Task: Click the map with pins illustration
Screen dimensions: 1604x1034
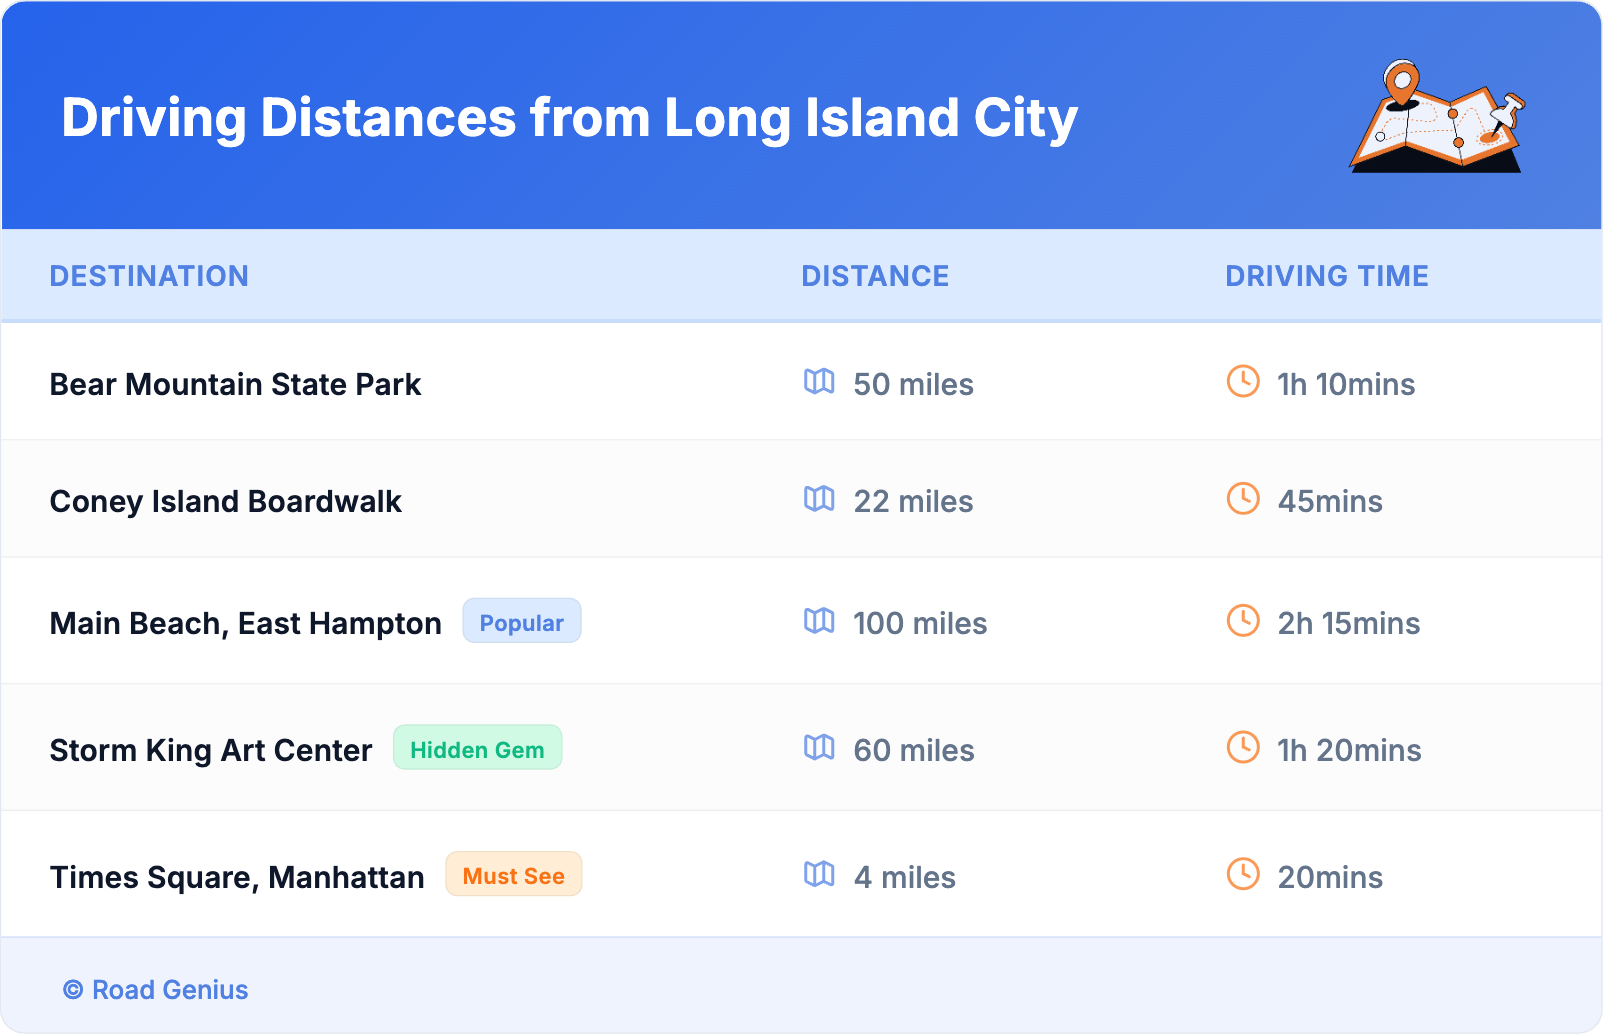Action: [1437, 117]
